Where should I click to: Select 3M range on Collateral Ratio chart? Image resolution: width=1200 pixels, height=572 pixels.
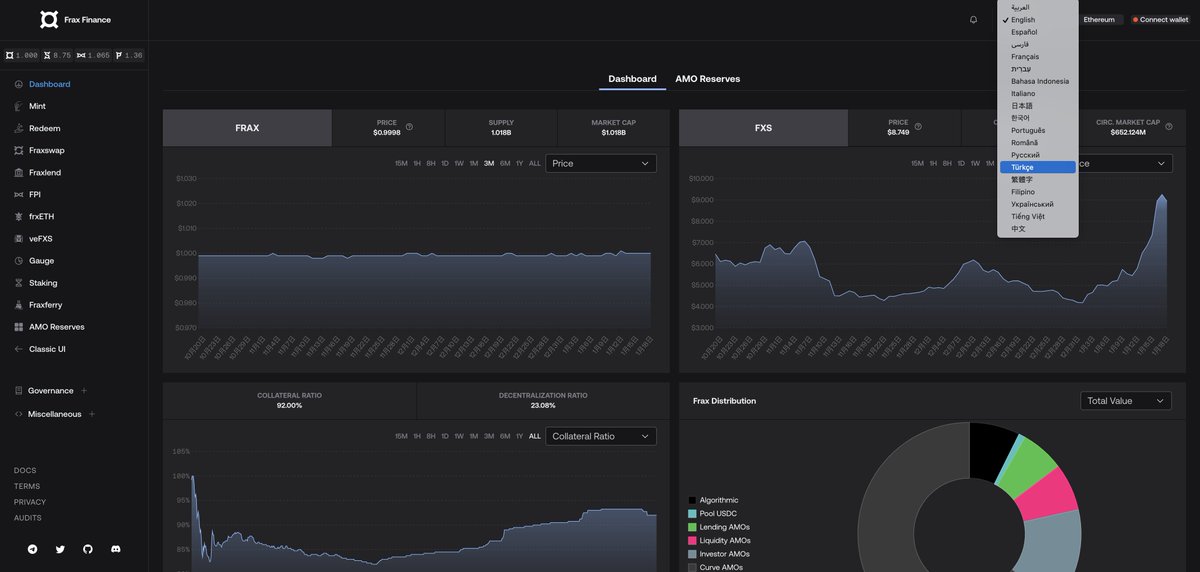(x=489, y=436)
